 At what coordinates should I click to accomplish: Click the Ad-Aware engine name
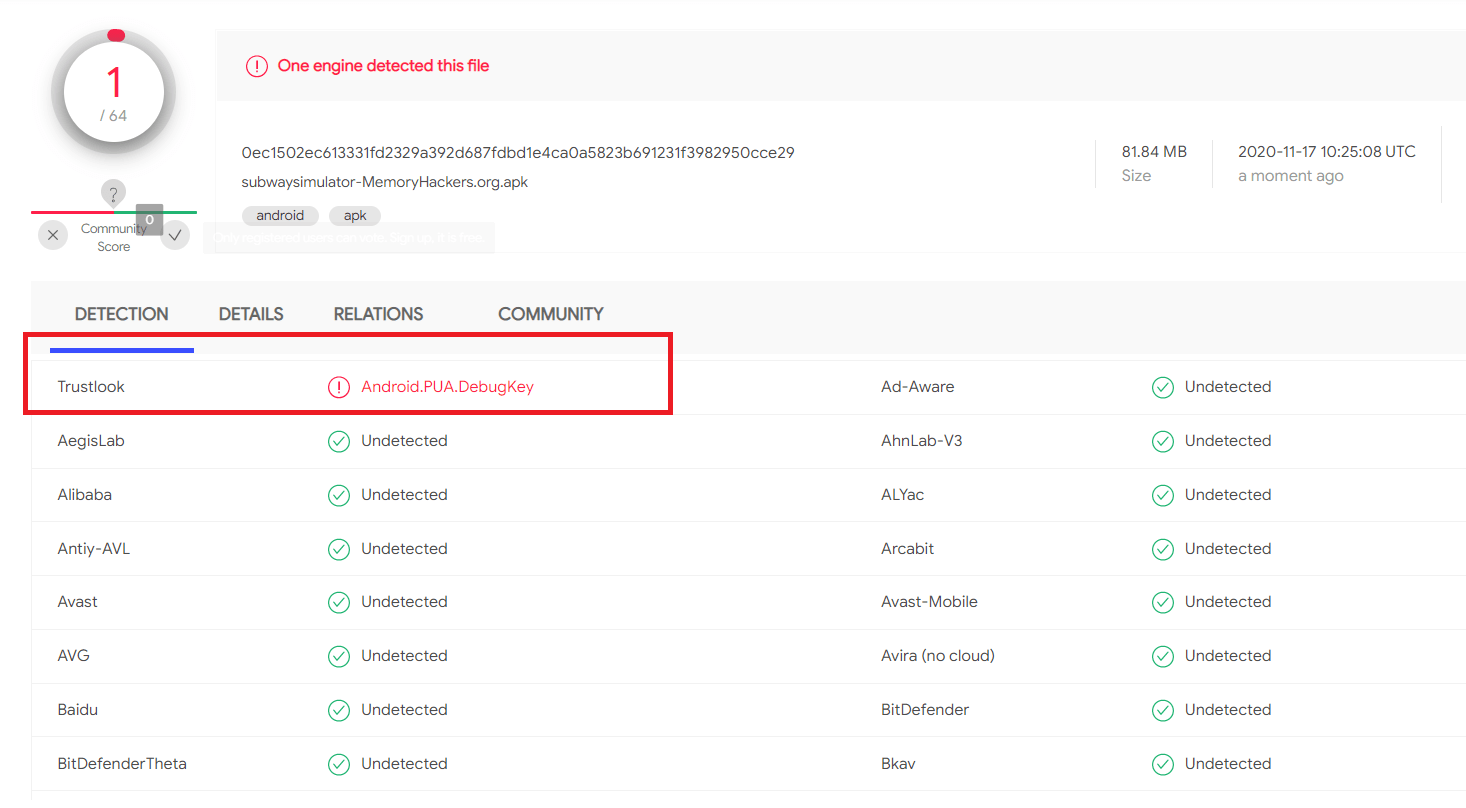click(918, 387)
